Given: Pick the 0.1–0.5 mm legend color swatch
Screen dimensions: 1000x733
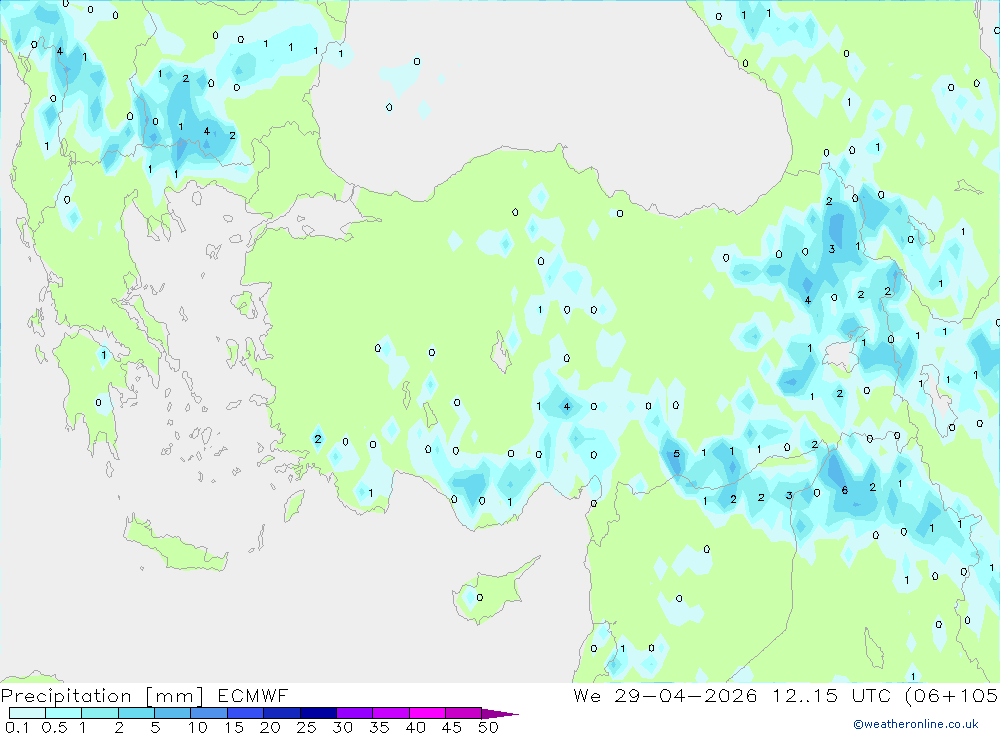Looking at the screenshot, I should pyautogui.click(x=27, y=713).
